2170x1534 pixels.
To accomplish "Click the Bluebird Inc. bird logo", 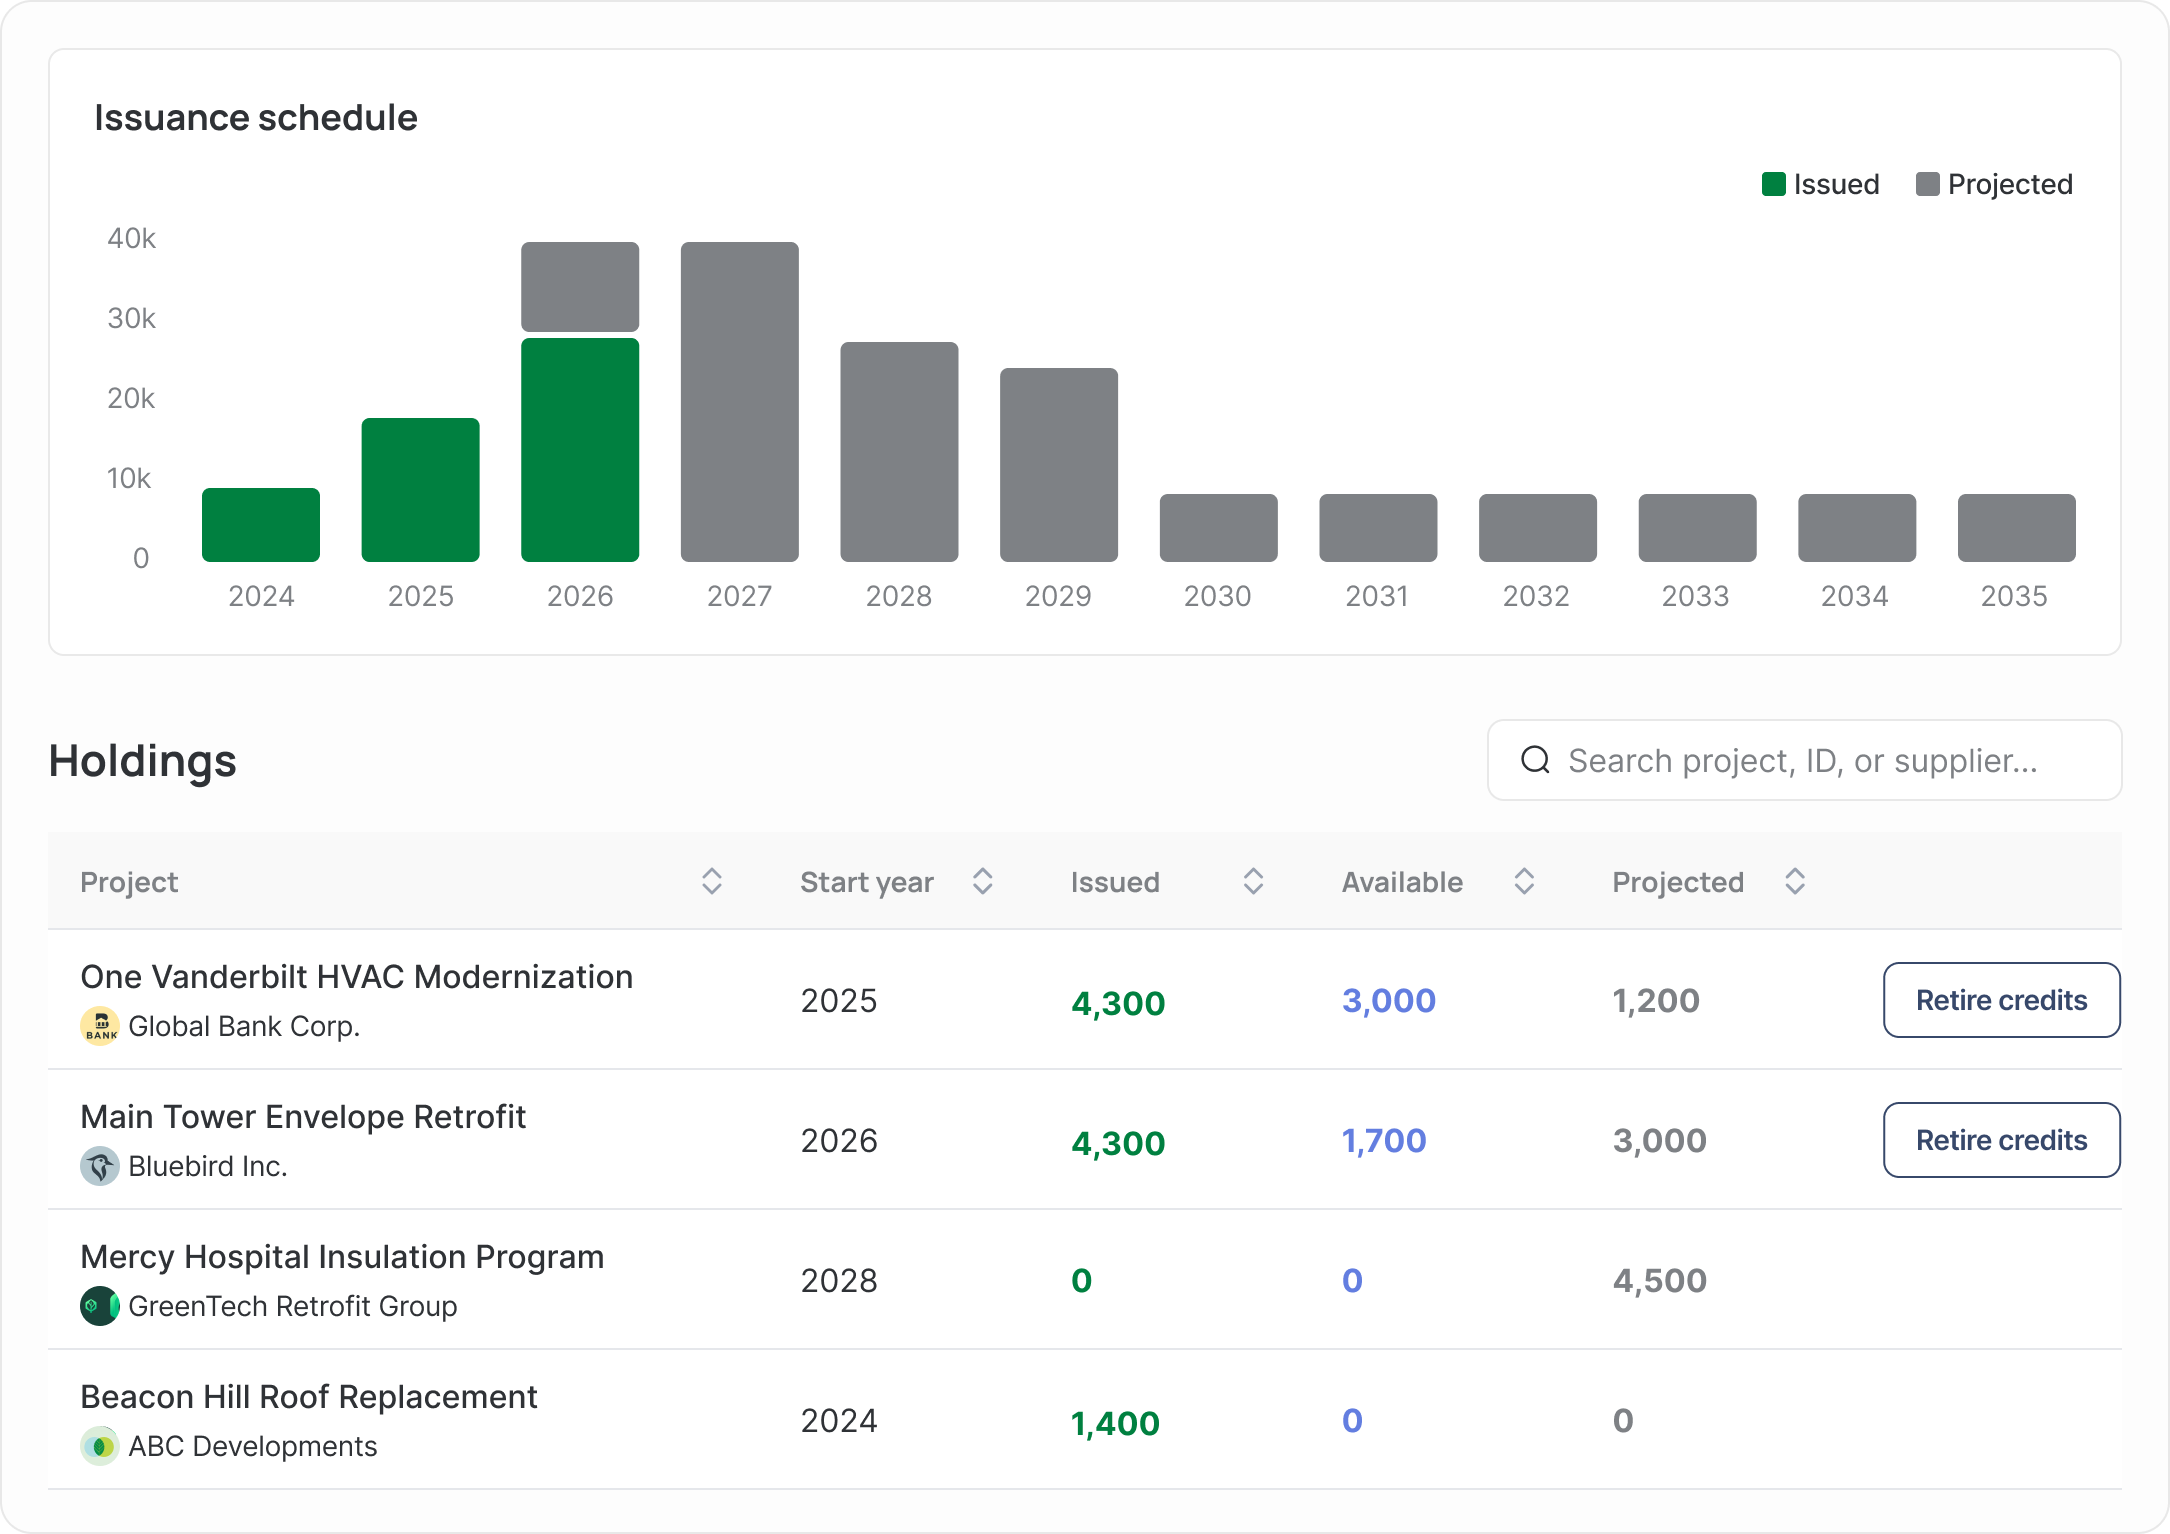I will [x=100, y=1166].
